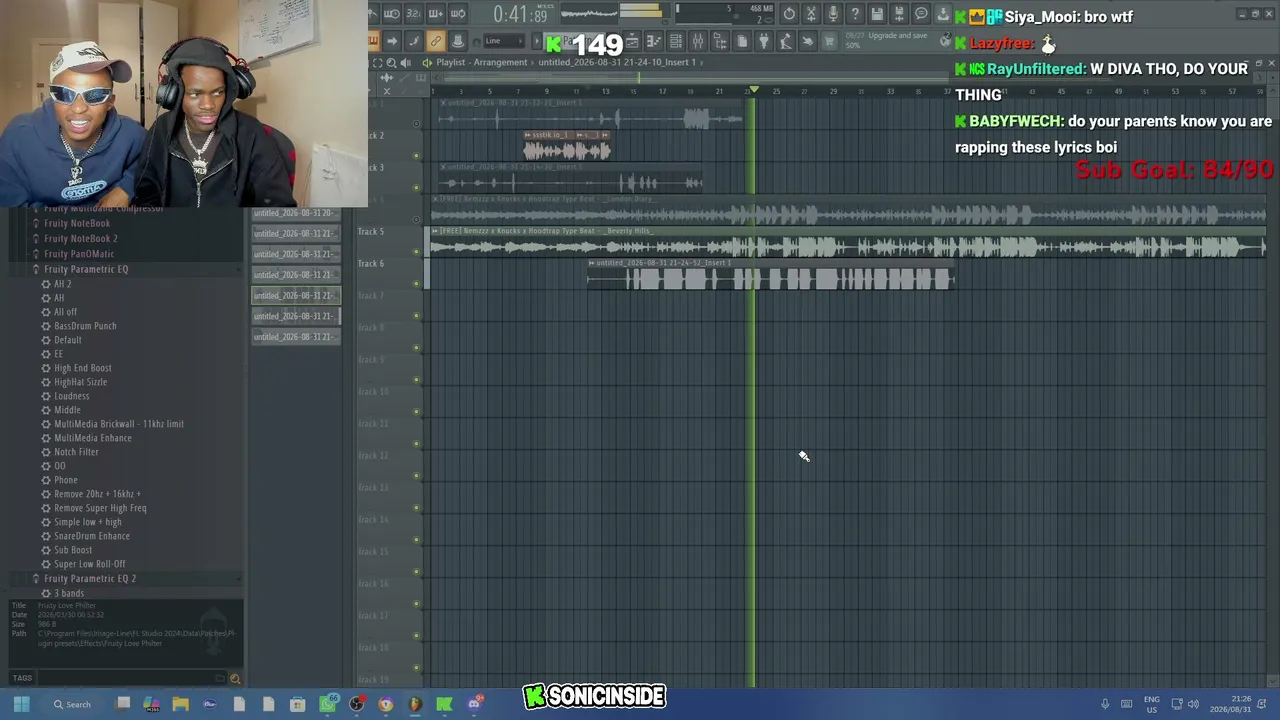Select the Phone preset
Screen dimensions: 1280x720
[66, 480]
